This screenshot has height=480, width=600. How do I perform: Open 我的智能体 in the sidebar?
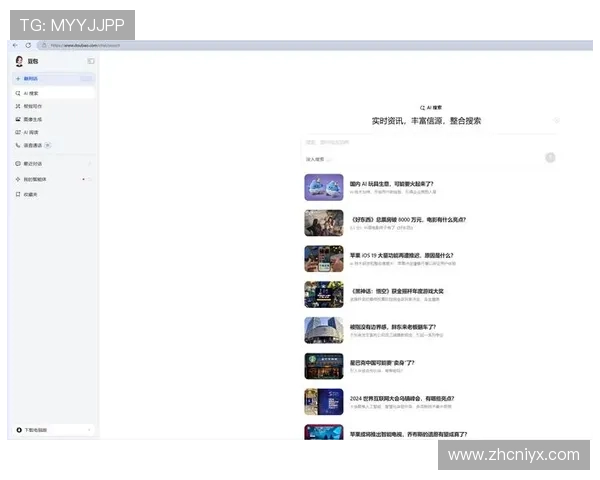click(34, 179)
